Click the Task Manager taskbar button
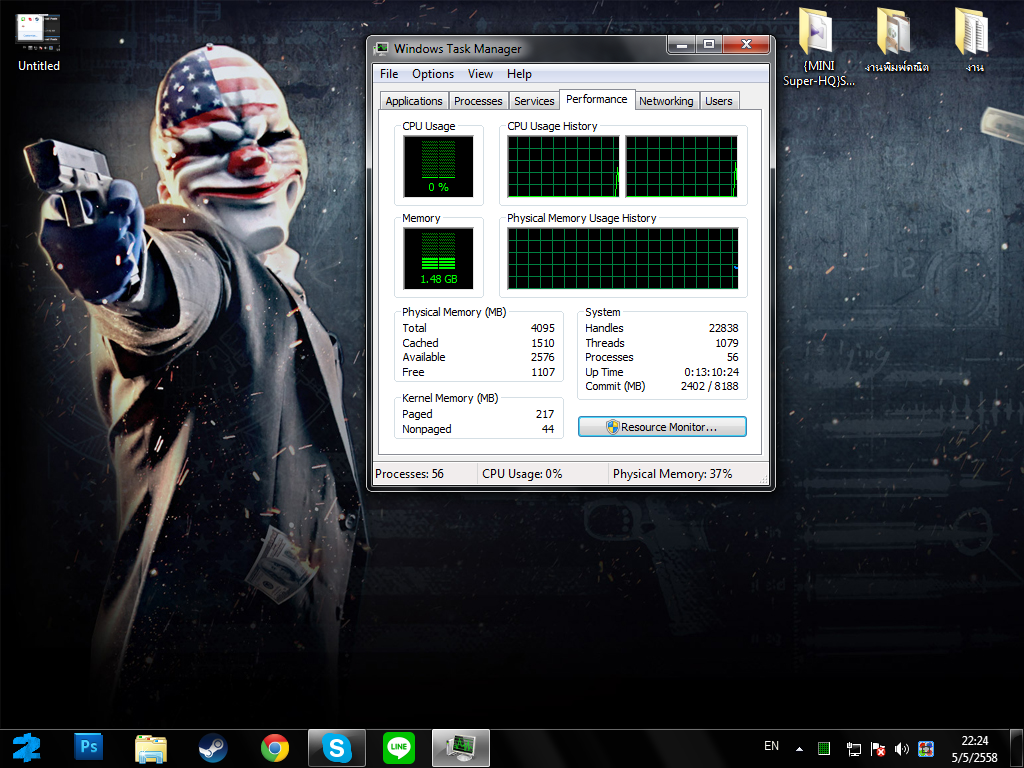1024x768 pixels. 461,748
